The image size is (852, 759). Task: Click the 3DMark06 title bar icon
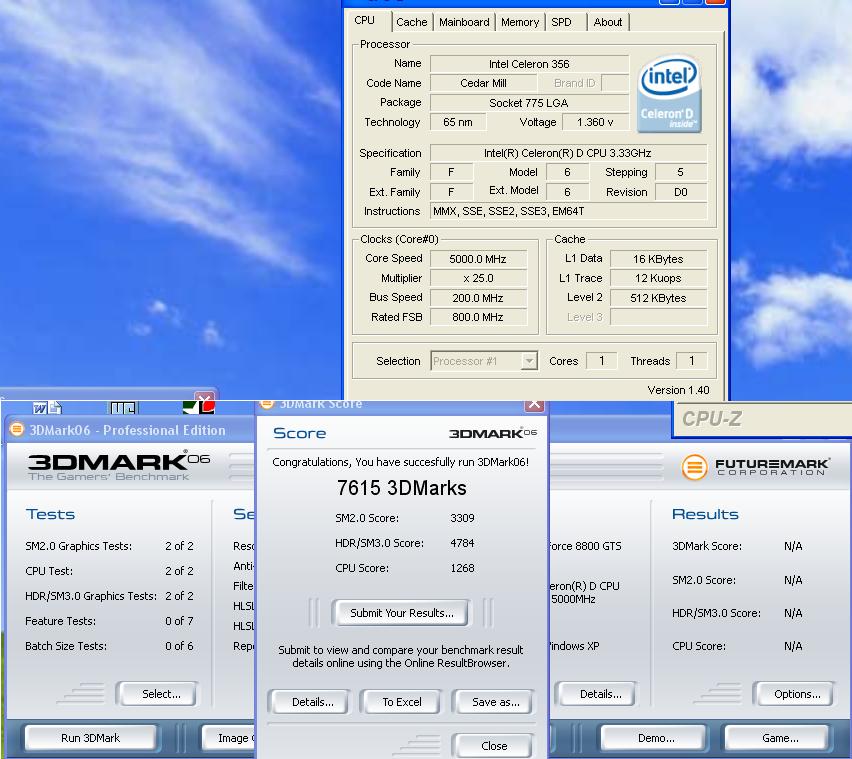pos(17,429)
